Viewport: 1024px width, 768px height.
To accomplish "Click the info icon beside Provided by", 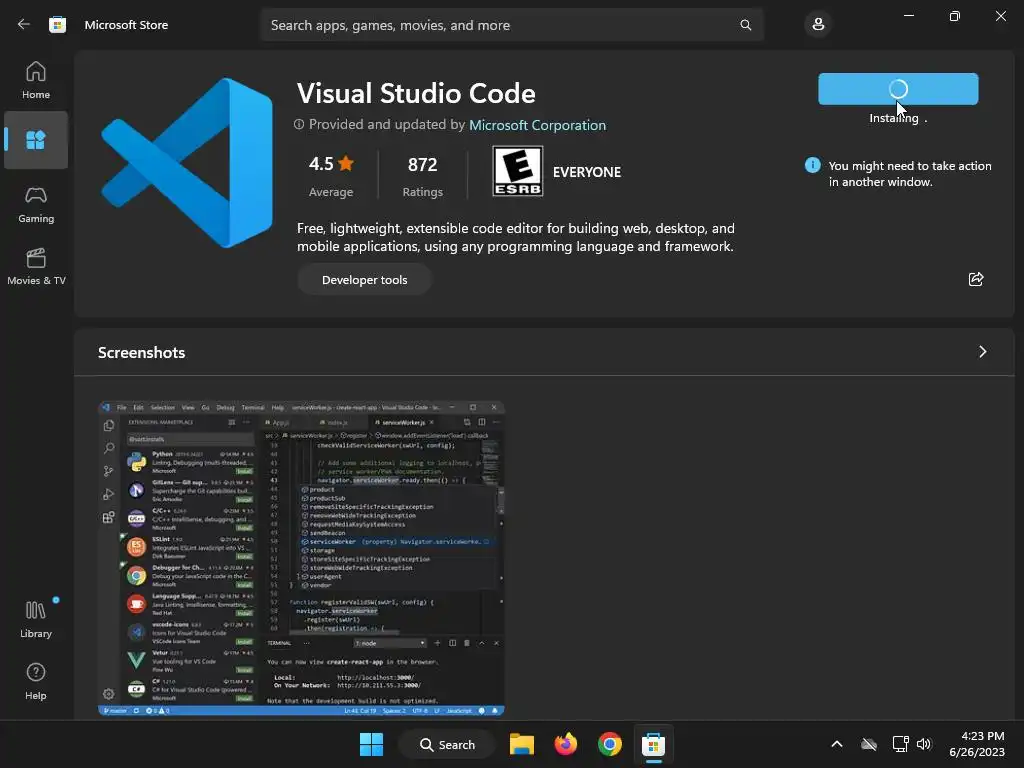I will [299, 124].
